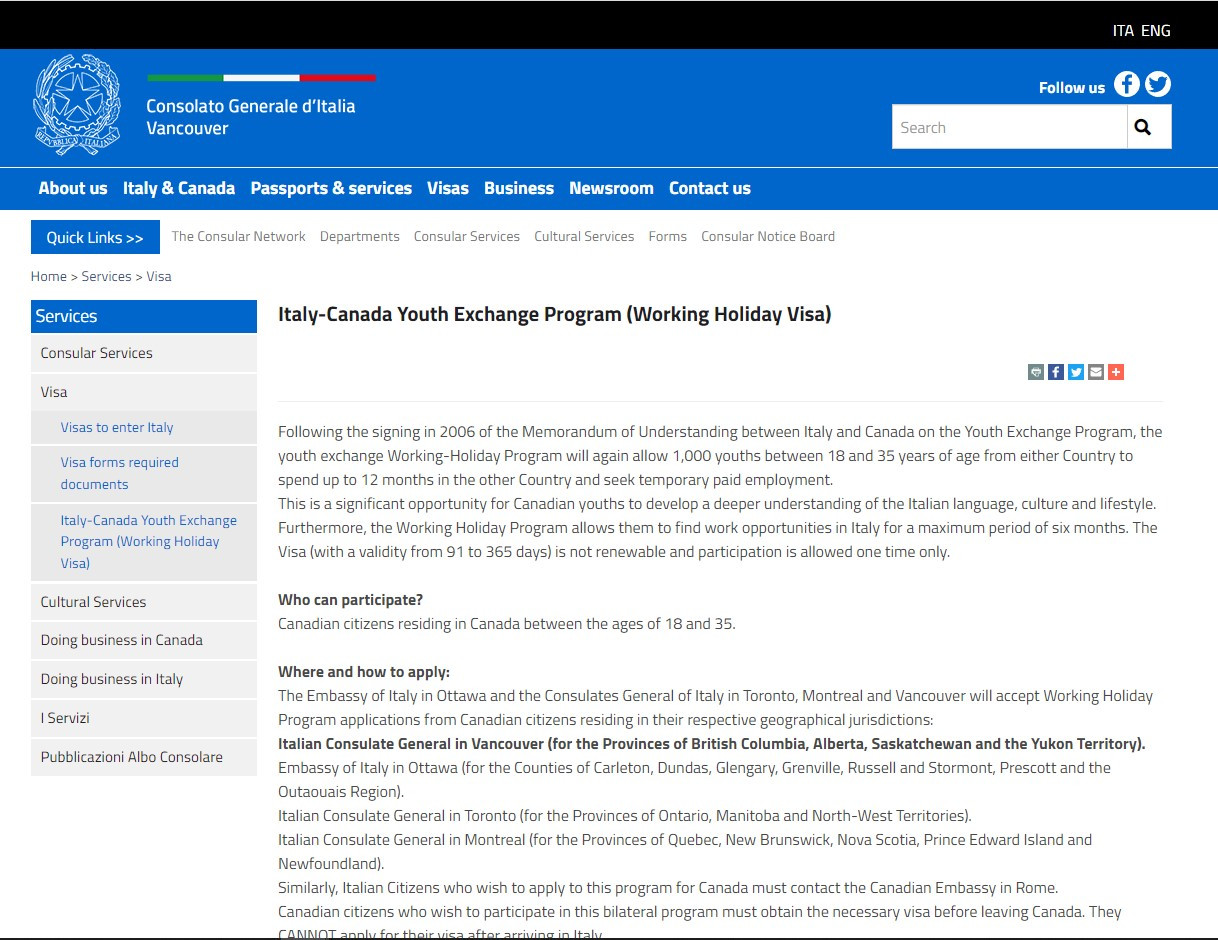Select Visa in the sidebar menu
1218x940 pixels.
click(x=144, y=392)
